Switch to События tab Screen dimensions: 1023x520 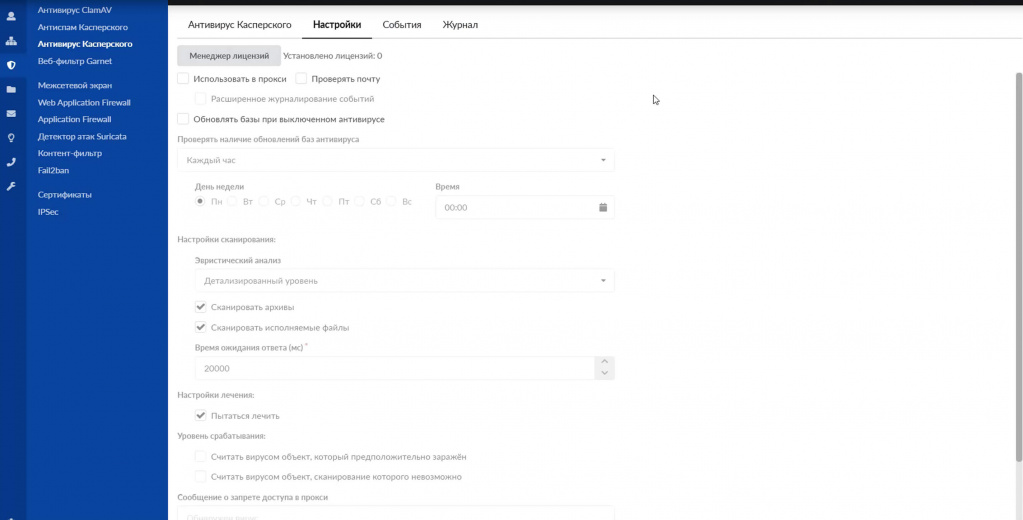[x=402, y=25]
